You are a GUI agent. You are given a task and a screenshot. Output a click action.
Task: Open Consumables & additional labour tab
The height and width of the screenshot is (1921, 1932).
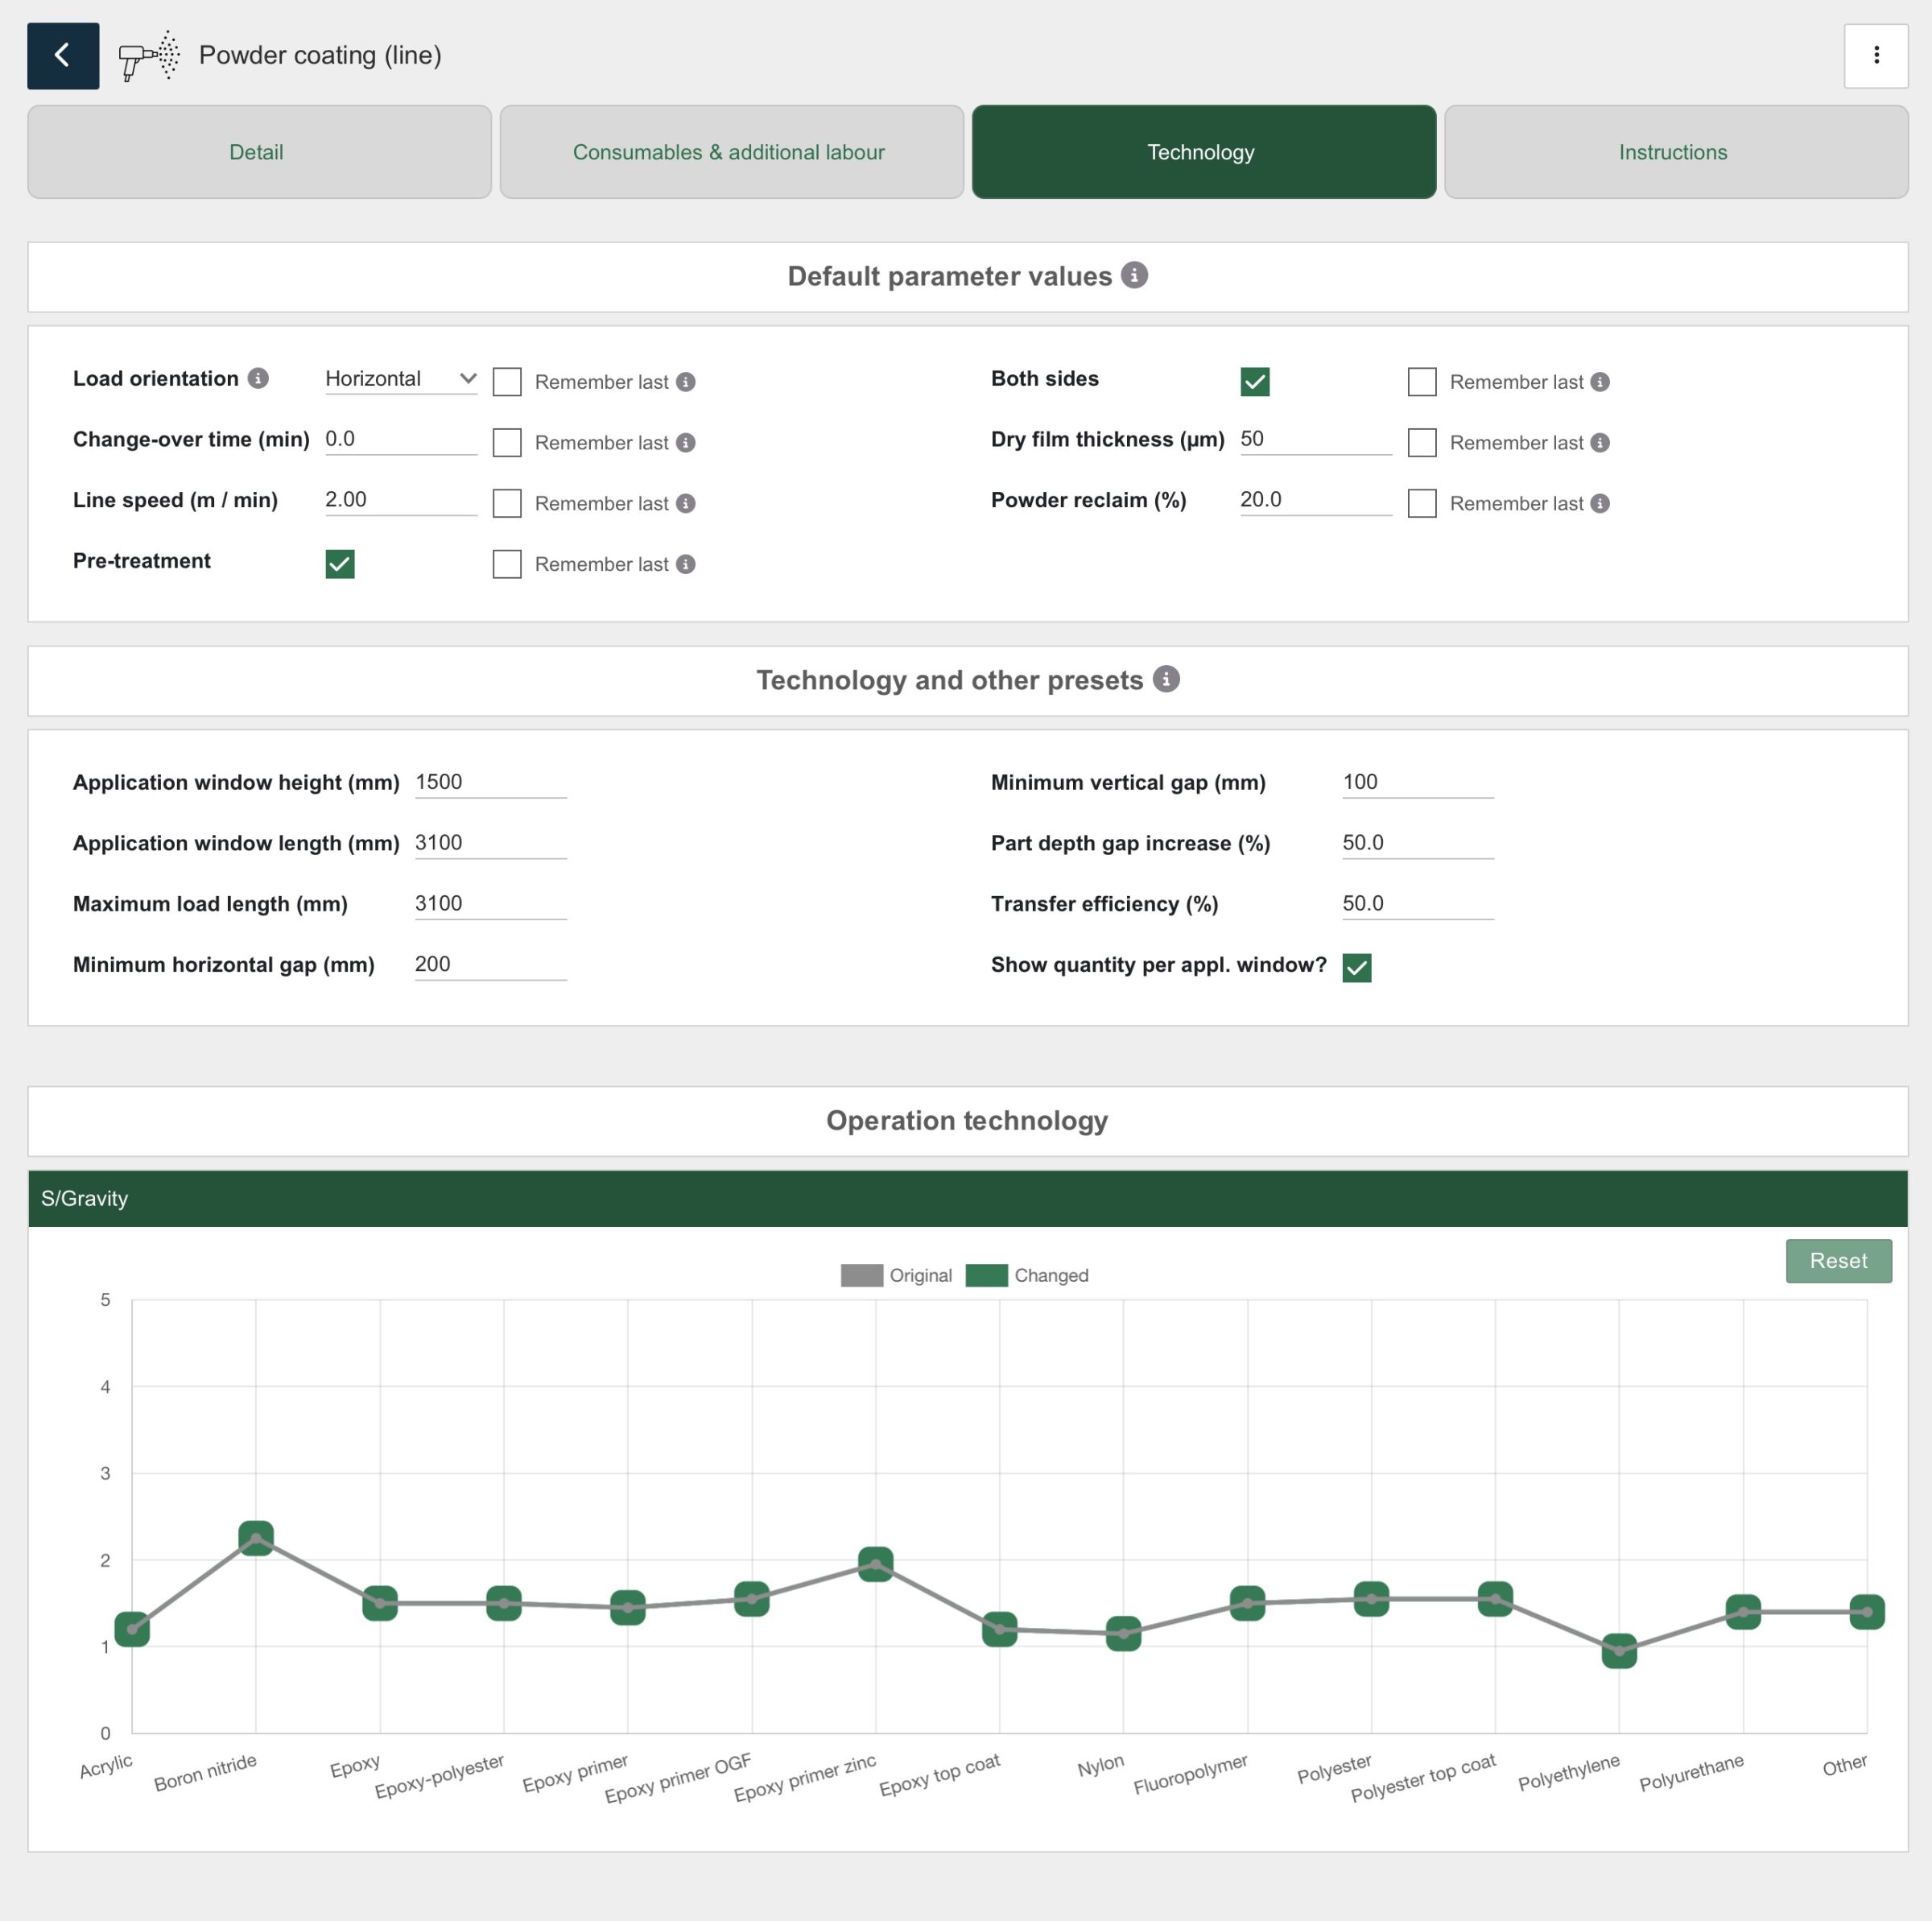pyautogui.click(x=731, y=152)
